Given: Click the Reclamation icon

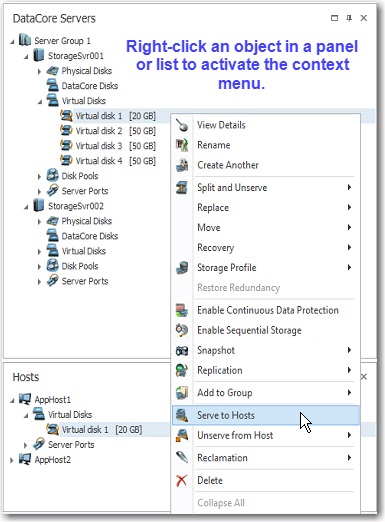Looking at the screenshot, I should click(182, 457).
